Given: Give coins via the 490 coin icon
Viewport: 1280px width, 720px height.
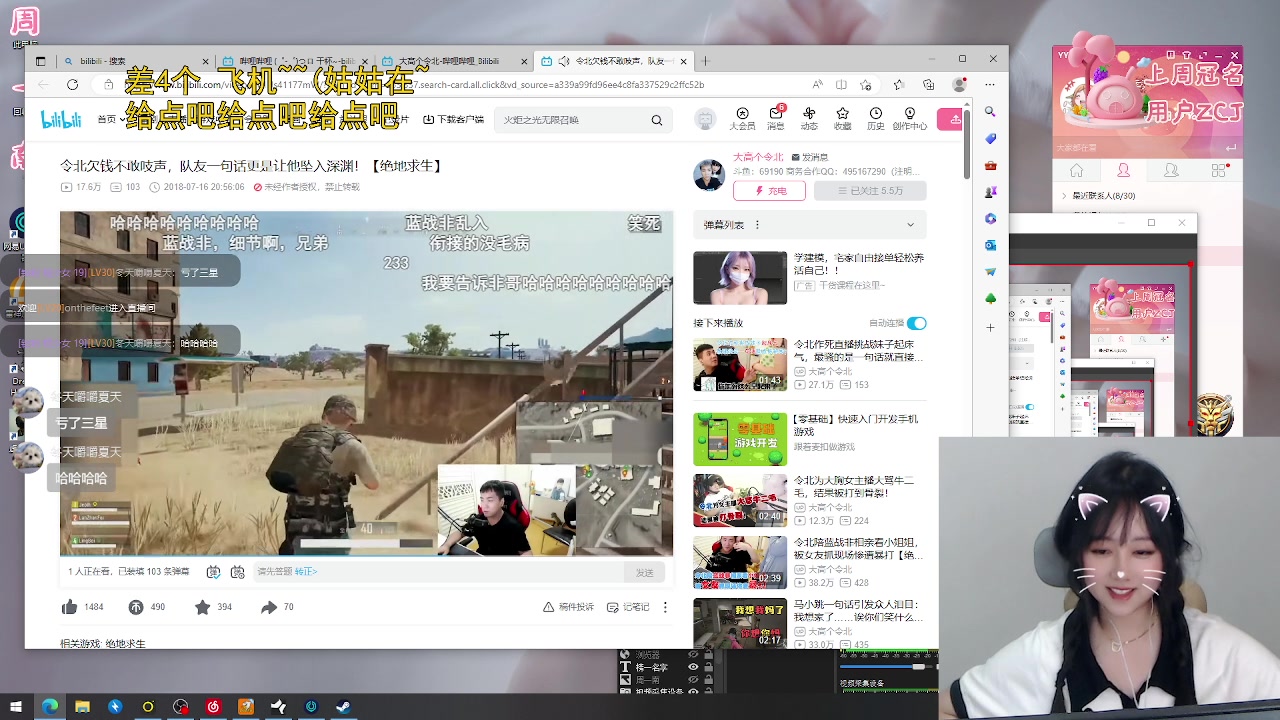Looking at the screenshot, I should coord(147,607).
